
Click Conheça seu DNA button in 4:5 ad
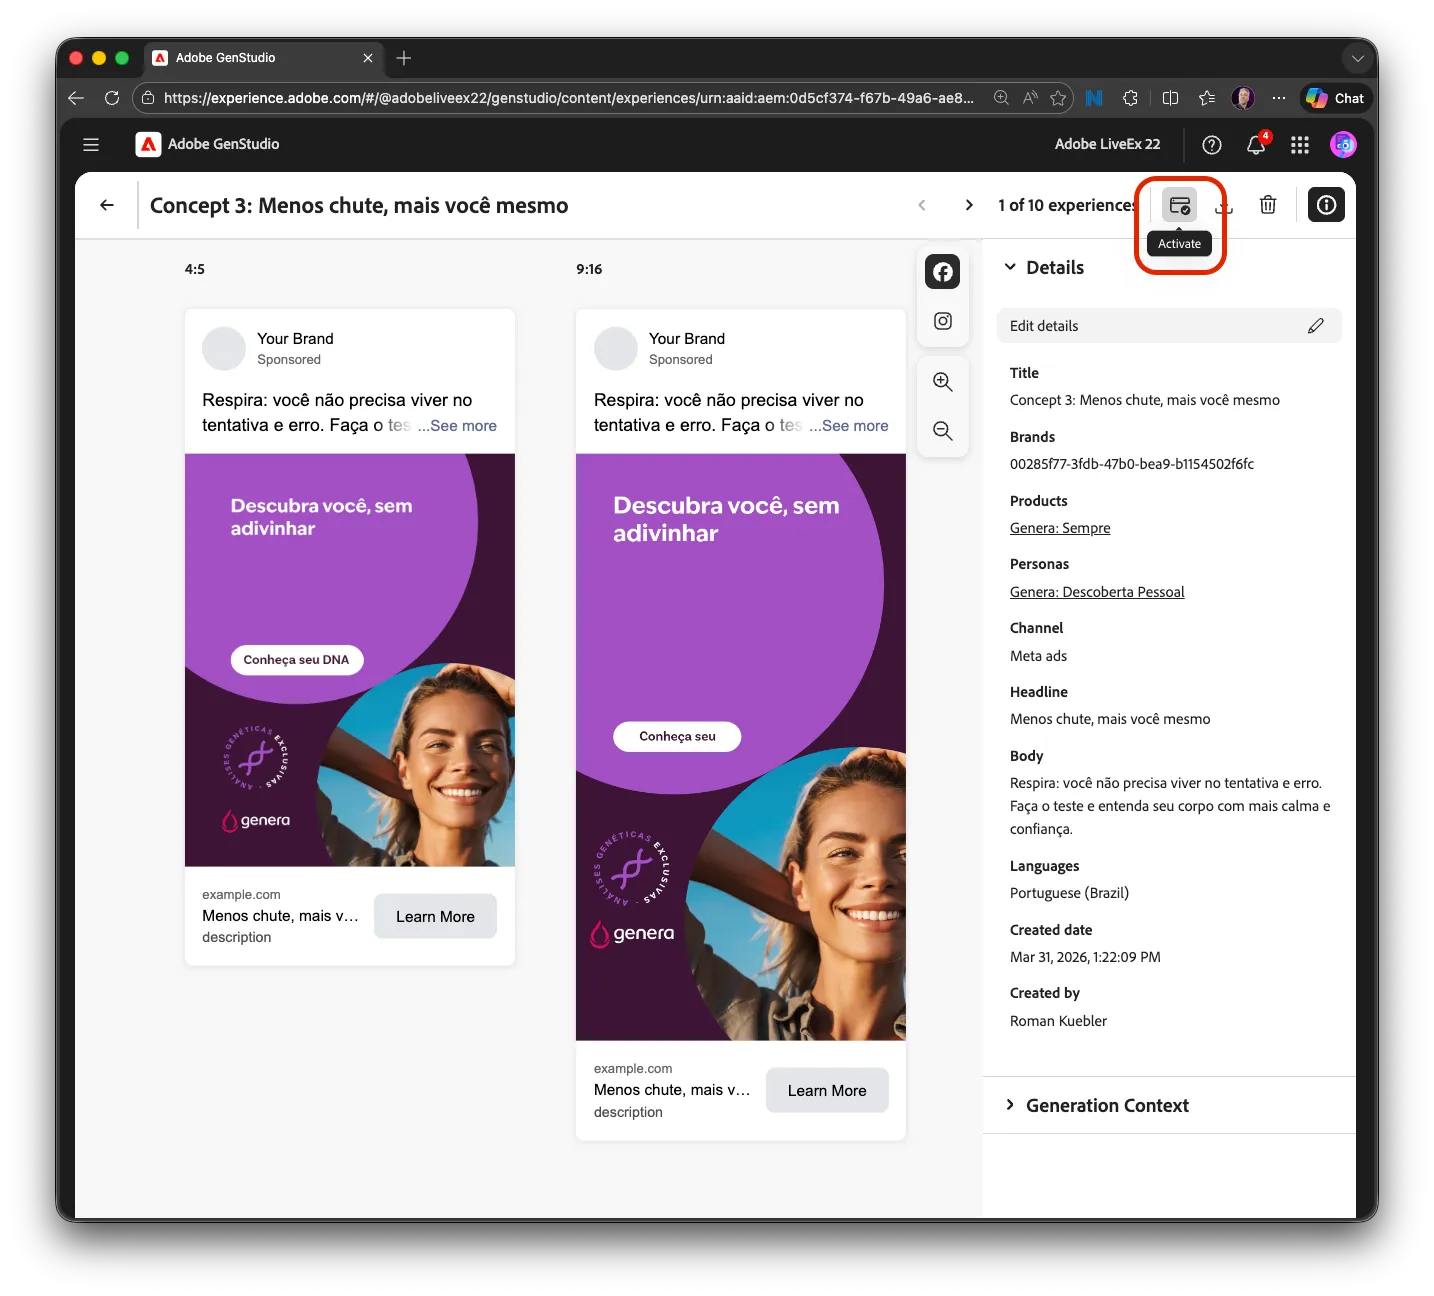pos(296,660)
